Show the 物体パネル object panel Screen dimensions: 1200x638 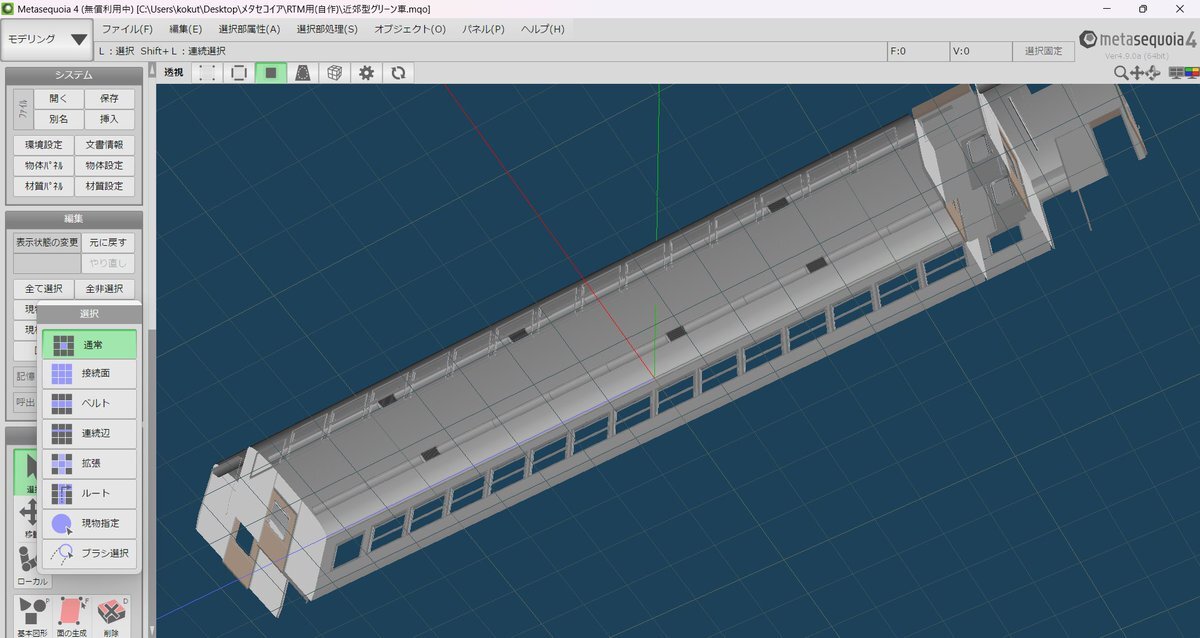43,166
